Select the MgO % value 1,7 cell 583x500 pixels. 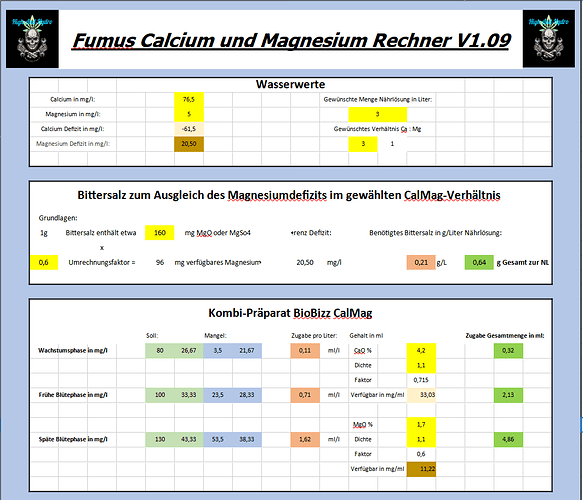421,425
